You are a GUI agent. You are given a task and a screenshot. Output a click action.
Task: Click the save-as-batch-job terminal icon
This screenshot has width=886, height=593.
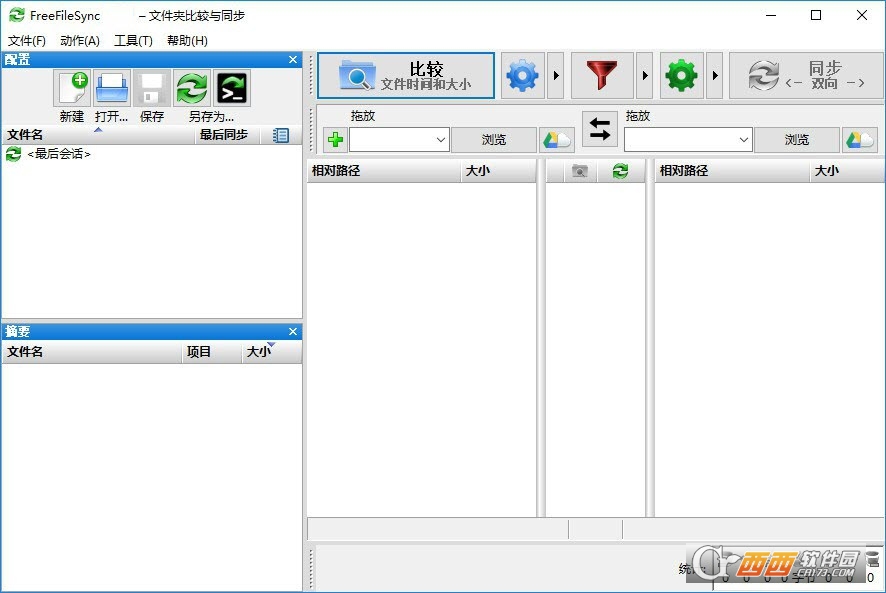(232, 89)
